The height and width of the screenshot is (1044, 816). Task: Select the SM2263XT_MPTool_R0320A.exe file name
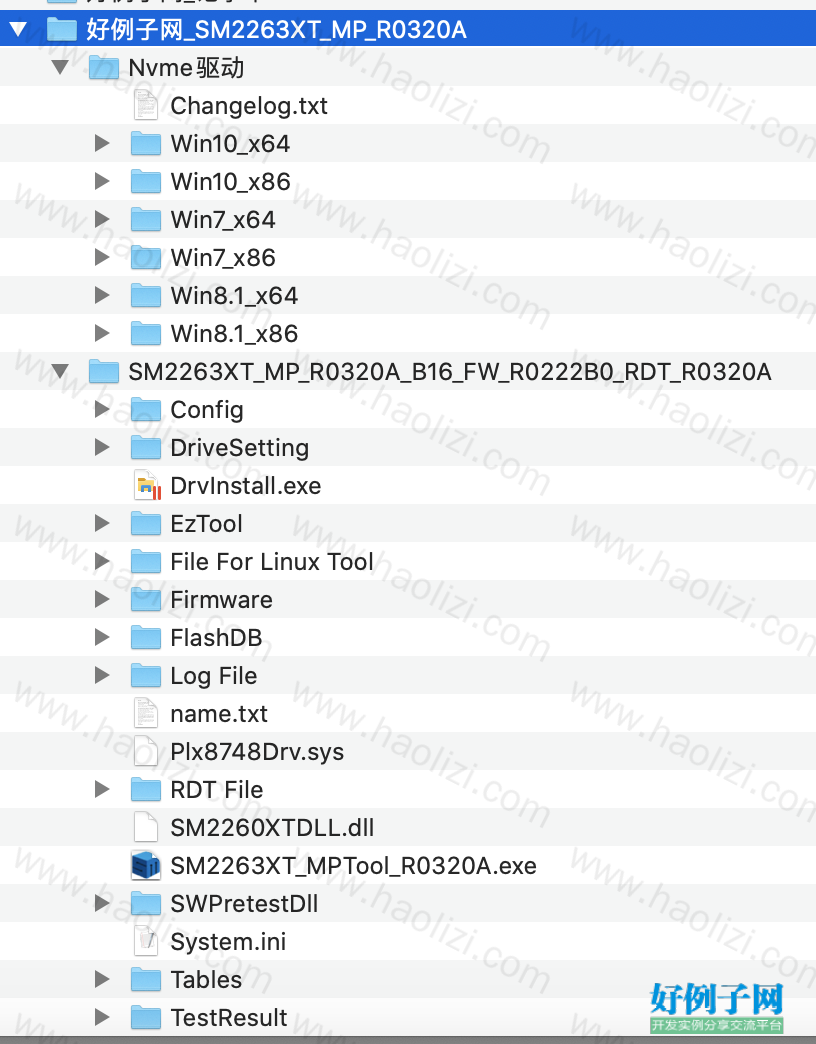[353, 865]
